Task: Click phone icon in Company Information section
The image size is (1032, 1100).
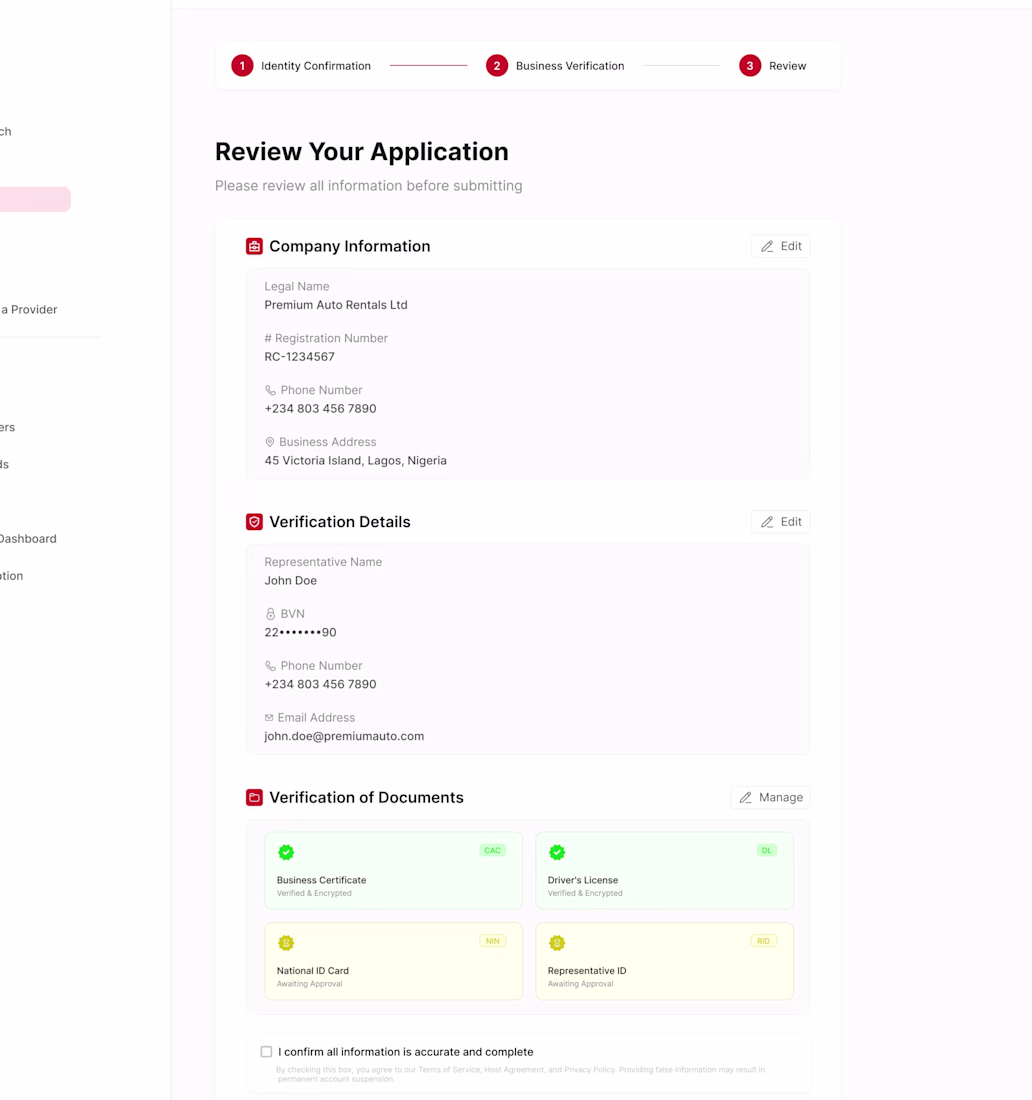Action: tap(270, 390)
